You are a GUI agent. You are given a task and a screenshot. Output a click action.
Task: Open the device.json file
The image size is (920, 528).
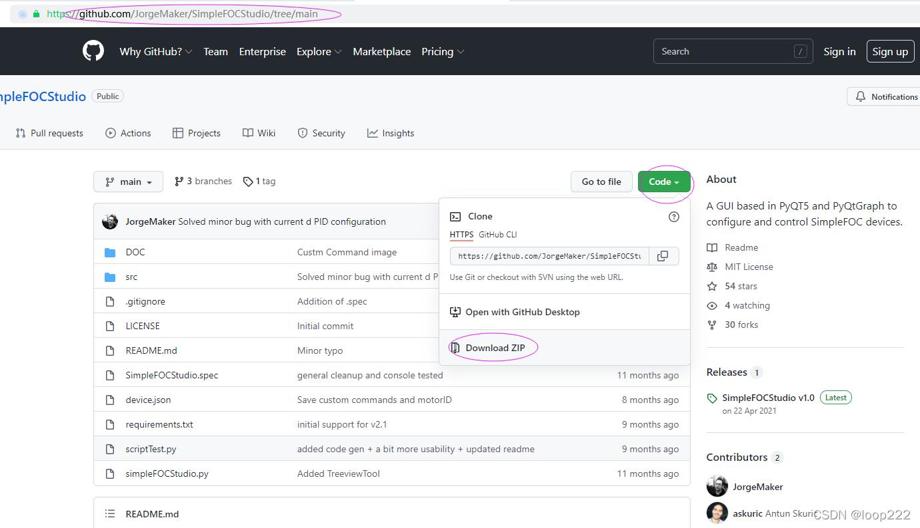pos(148,400)
